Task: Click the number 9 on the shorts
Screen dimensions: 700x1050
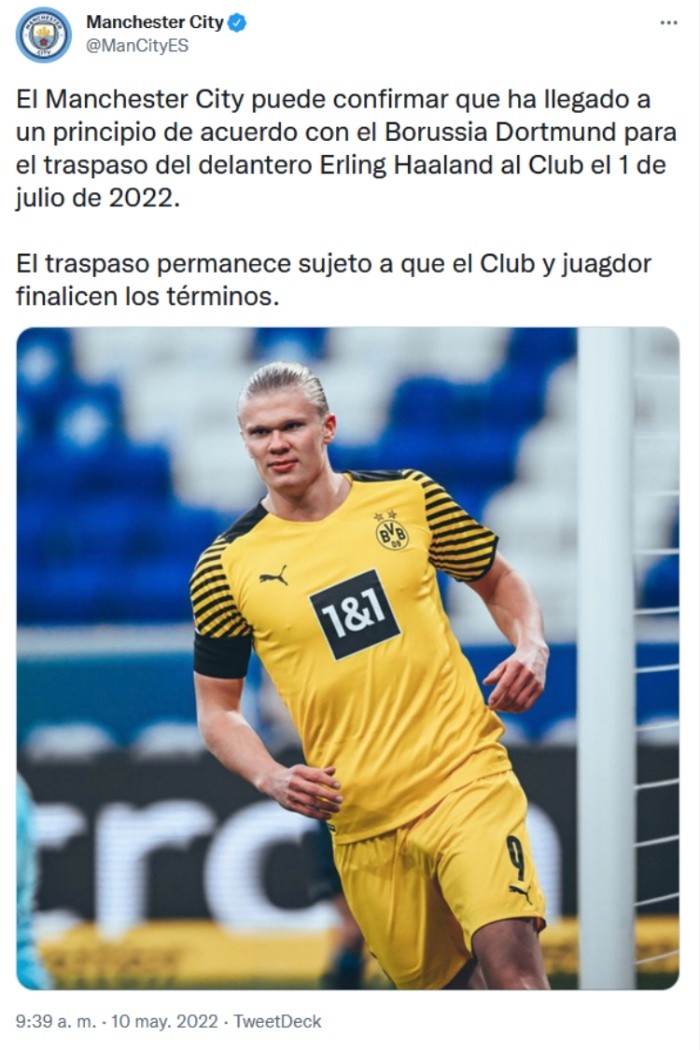Action: click(x=515, y=858)
